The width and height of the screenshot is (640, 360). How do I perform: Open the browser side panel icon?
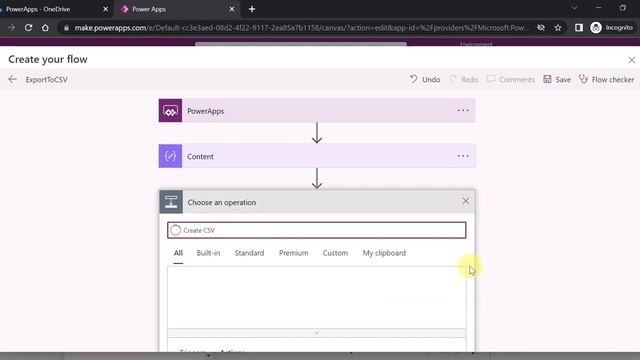(579, 28)
